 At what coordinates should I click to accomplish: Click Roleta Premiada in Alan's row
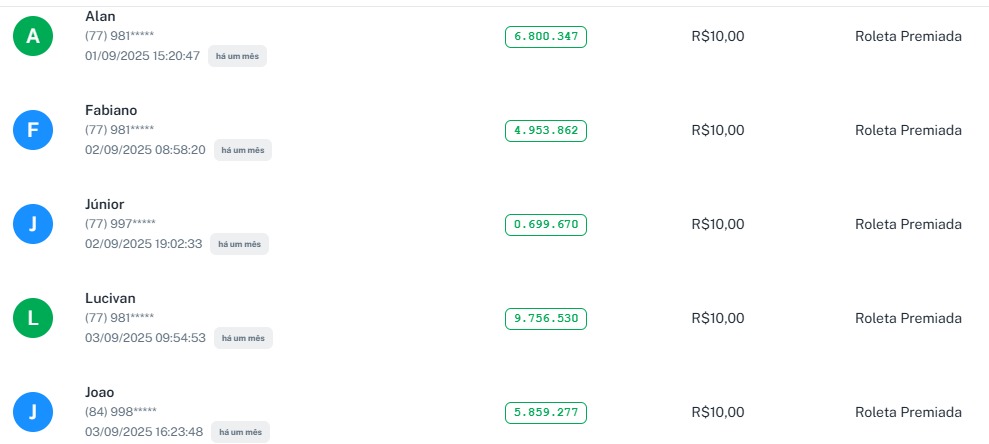[908, 37]
